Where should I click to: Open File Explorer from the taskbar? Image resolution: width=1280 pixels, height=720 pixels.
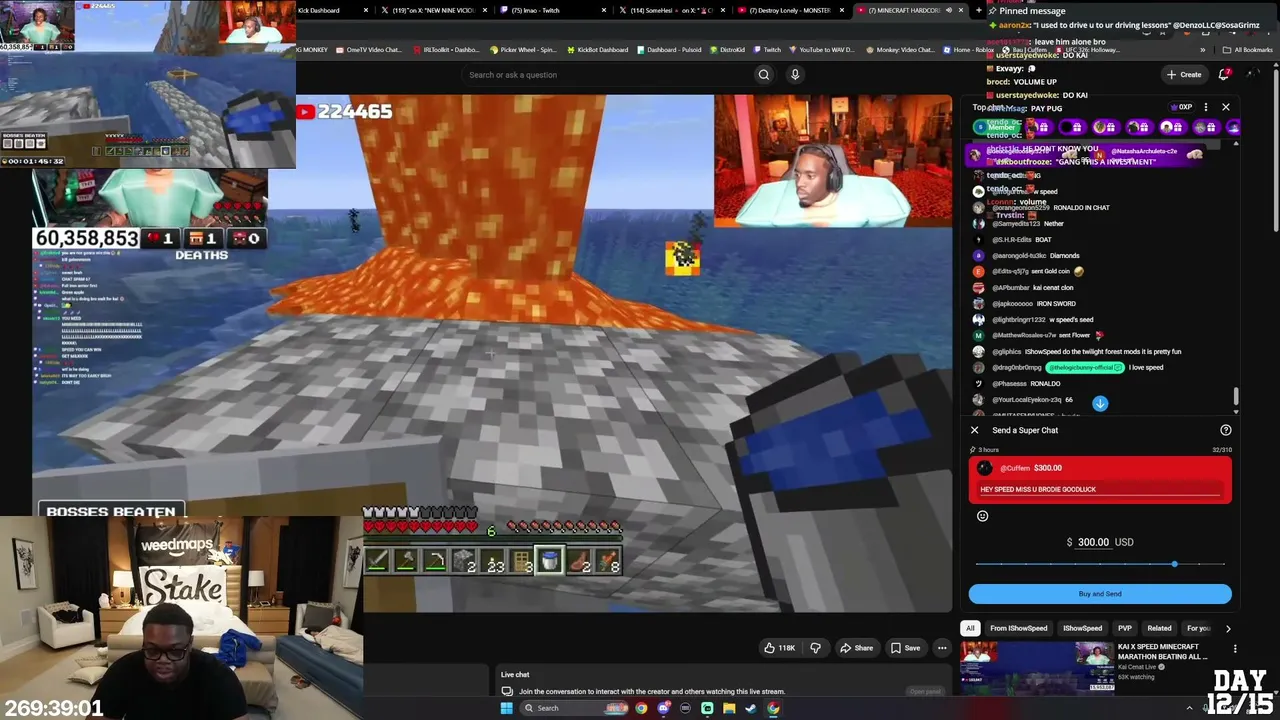tap(729, 708)
